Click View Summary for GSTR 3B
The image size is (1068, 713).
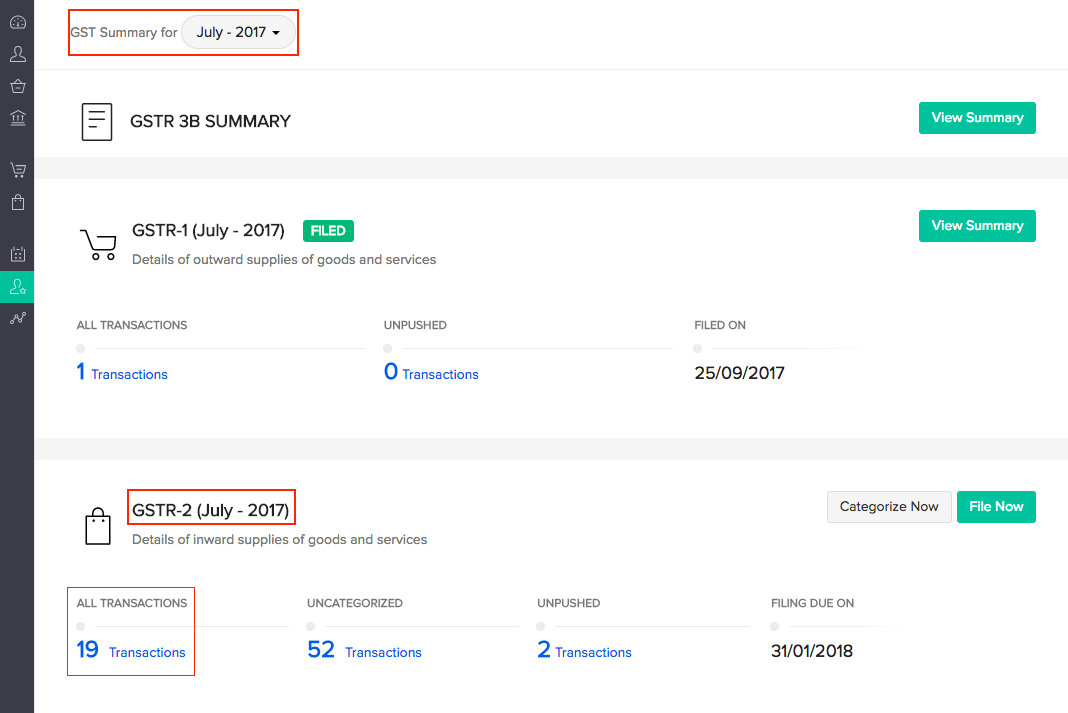pyautogui.click(x=976, y=118)
